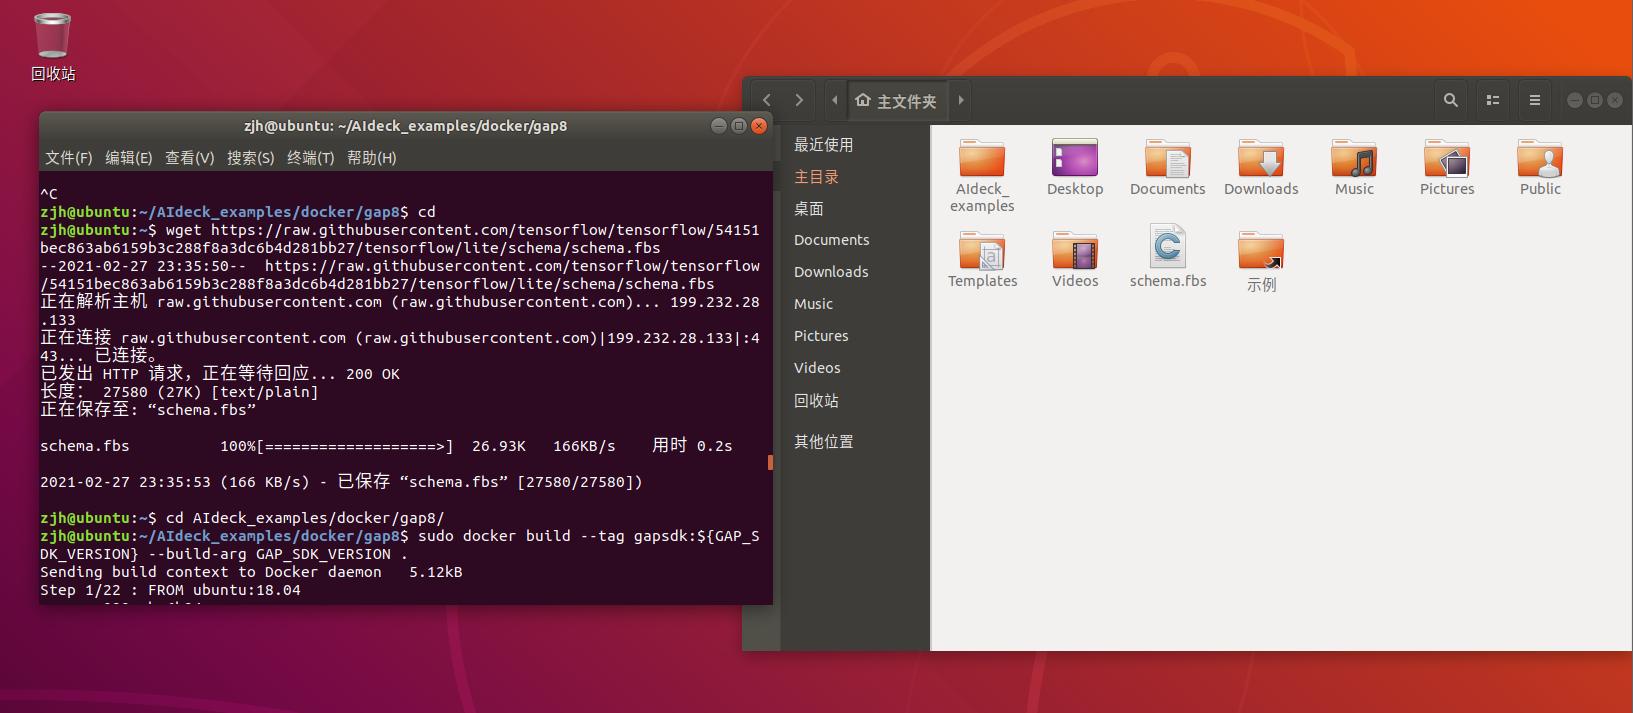
Task: Open the Templates folder icon
Action: pyautogui.click(x=982, y=252)
